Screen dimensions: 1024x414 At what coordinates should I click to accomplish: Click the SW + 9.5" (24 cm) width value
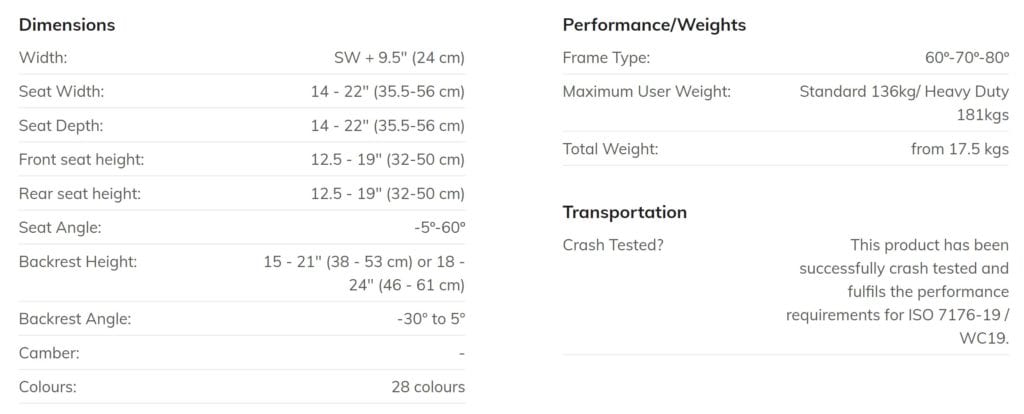(x=399, y=58)
